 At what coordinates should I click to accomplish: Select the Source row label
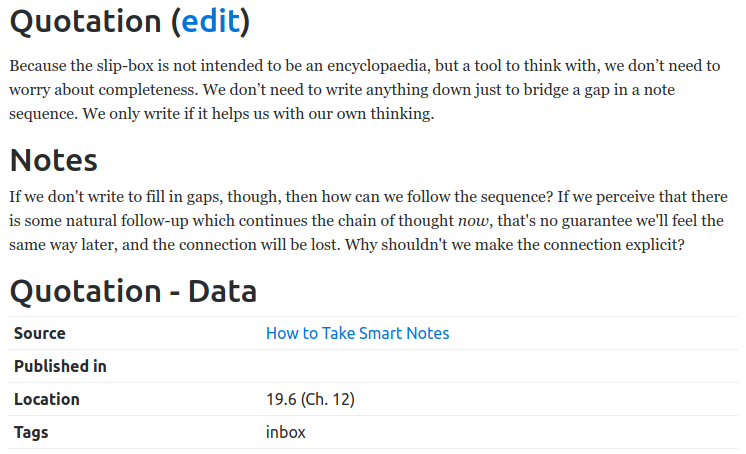(x=39, y=333)
